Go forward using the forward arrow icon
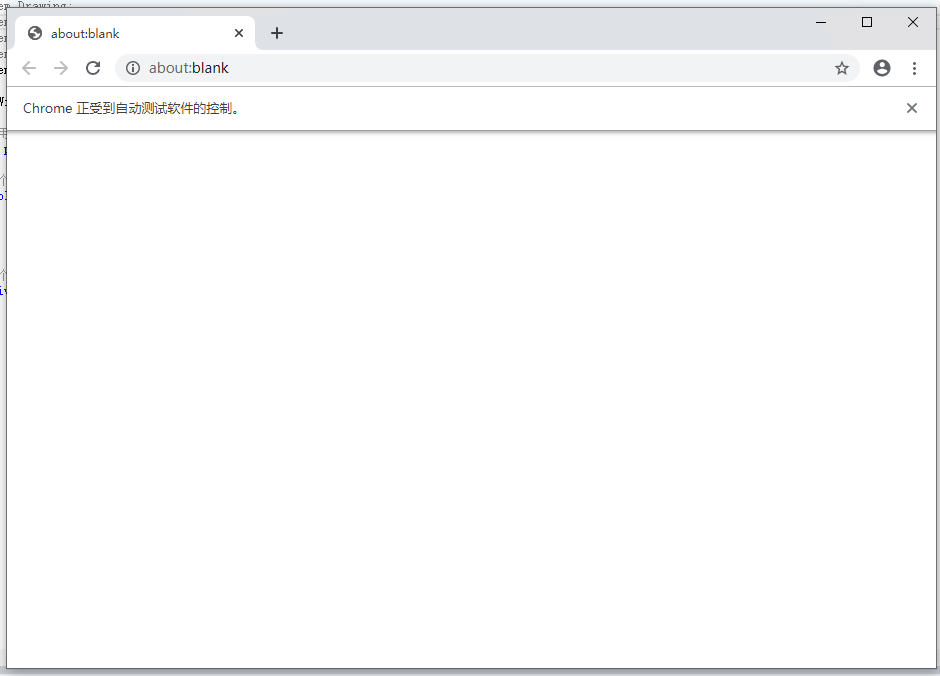940x676 pixels. (x=61, y=68)
